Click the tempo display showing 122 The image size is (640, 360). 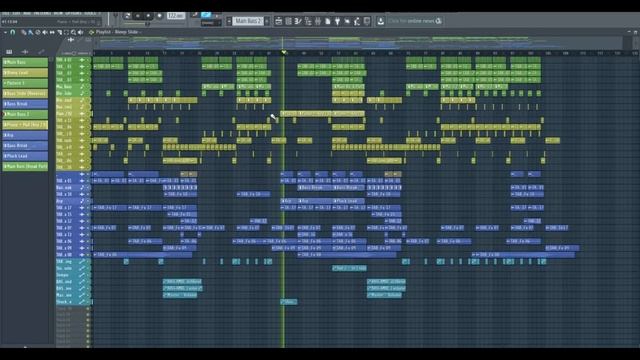176,16
